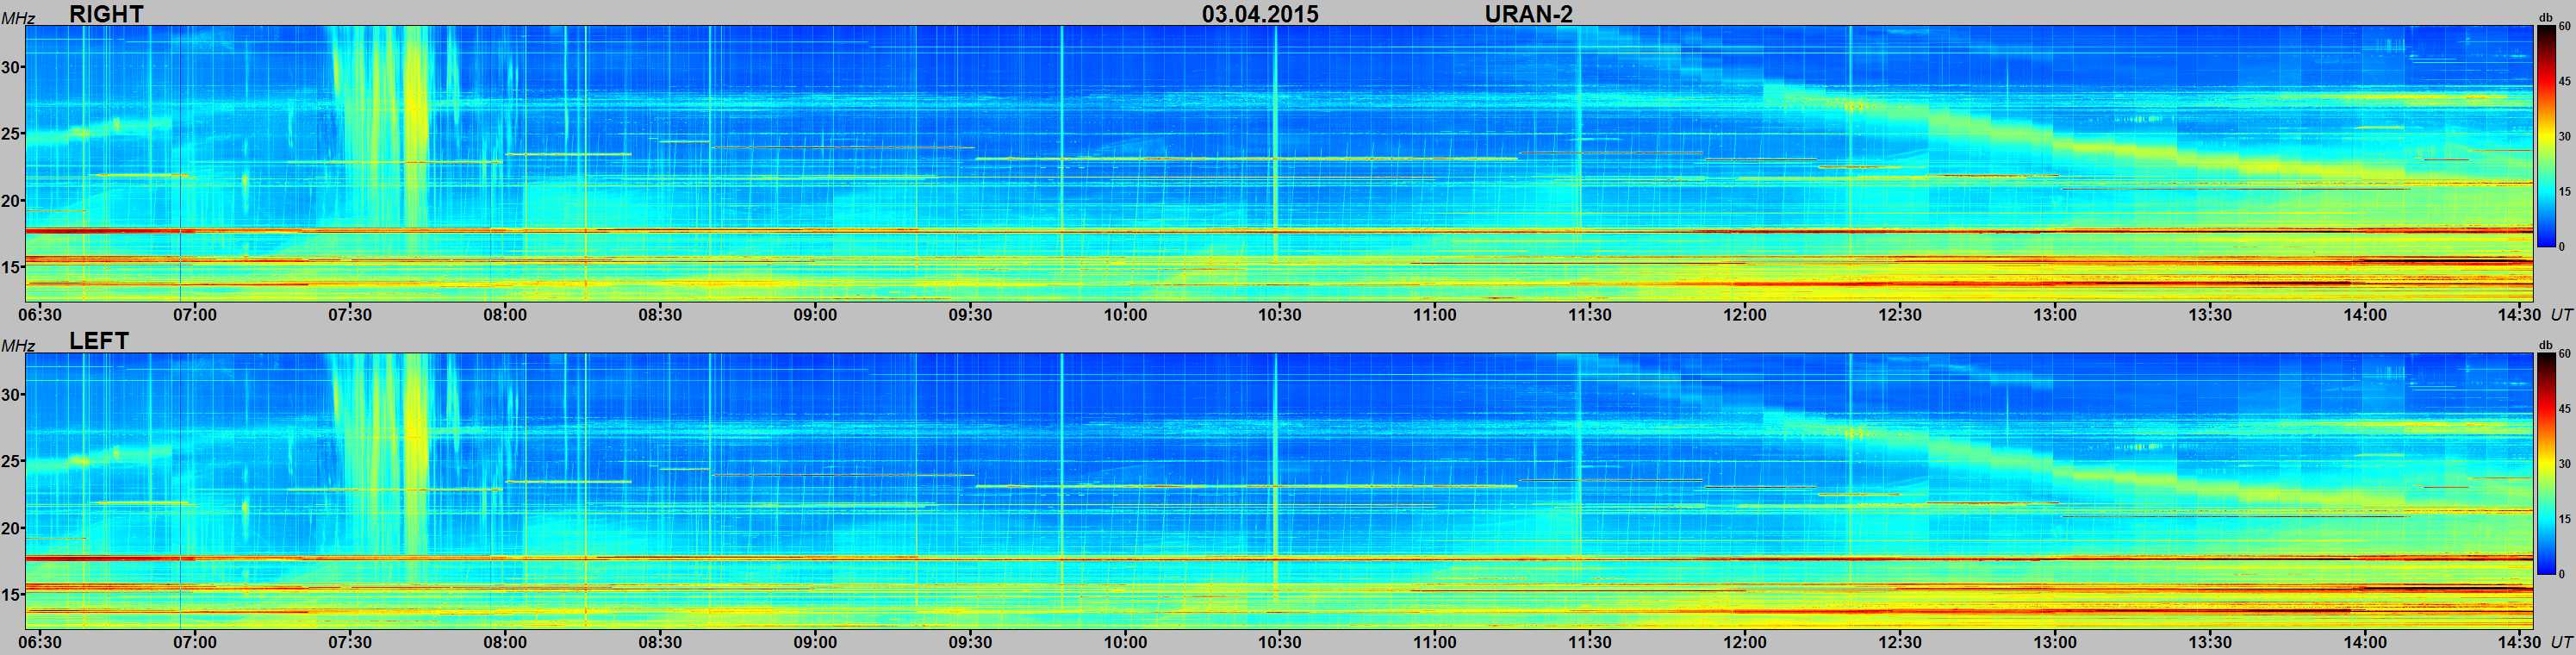Click the 60 value on the LEFT panel color scale

(x=2564, y=355)
